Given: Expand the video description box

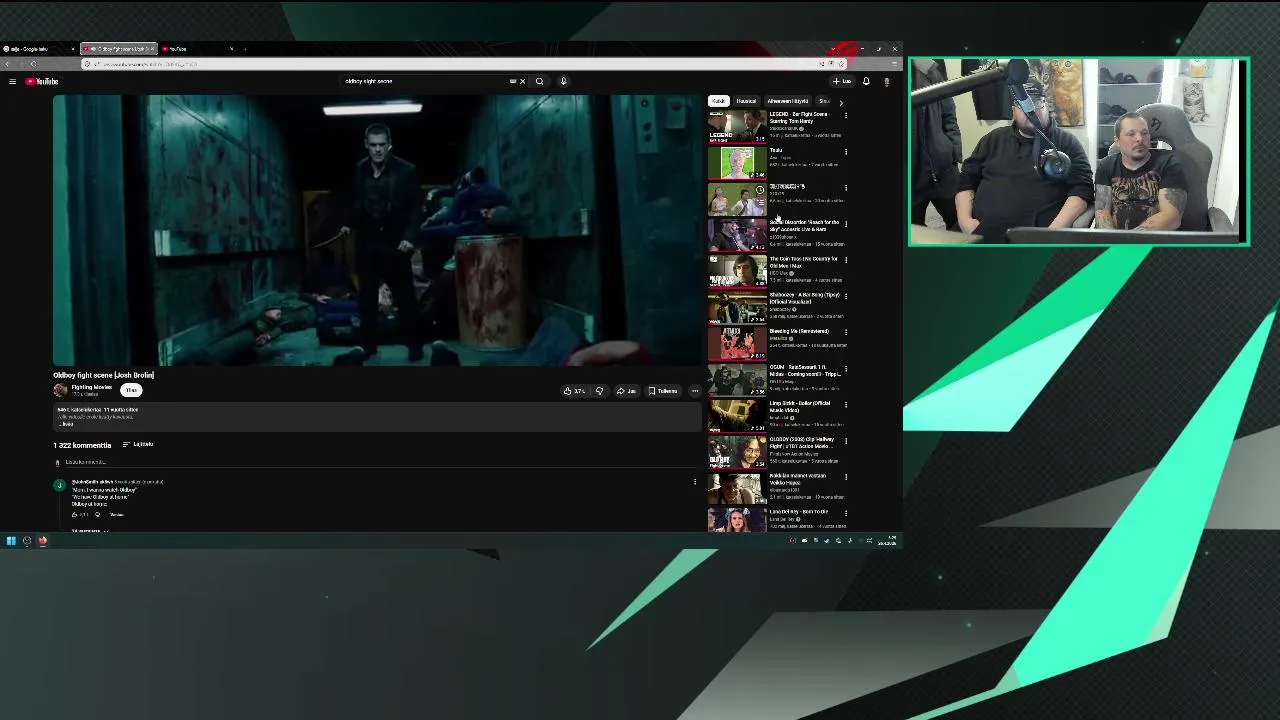Looking at the screenshot, I should click(378, 417).
